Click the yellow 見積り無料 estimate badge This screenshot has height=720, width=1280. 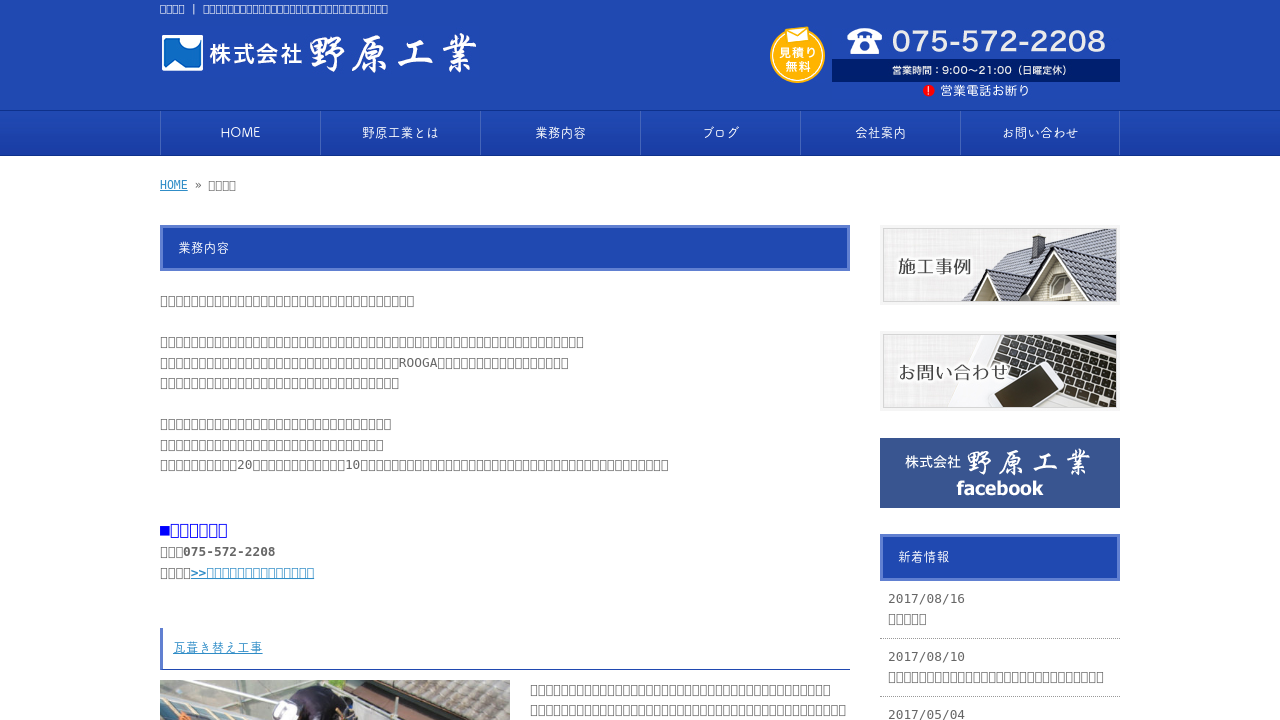[x=797, y=55]
